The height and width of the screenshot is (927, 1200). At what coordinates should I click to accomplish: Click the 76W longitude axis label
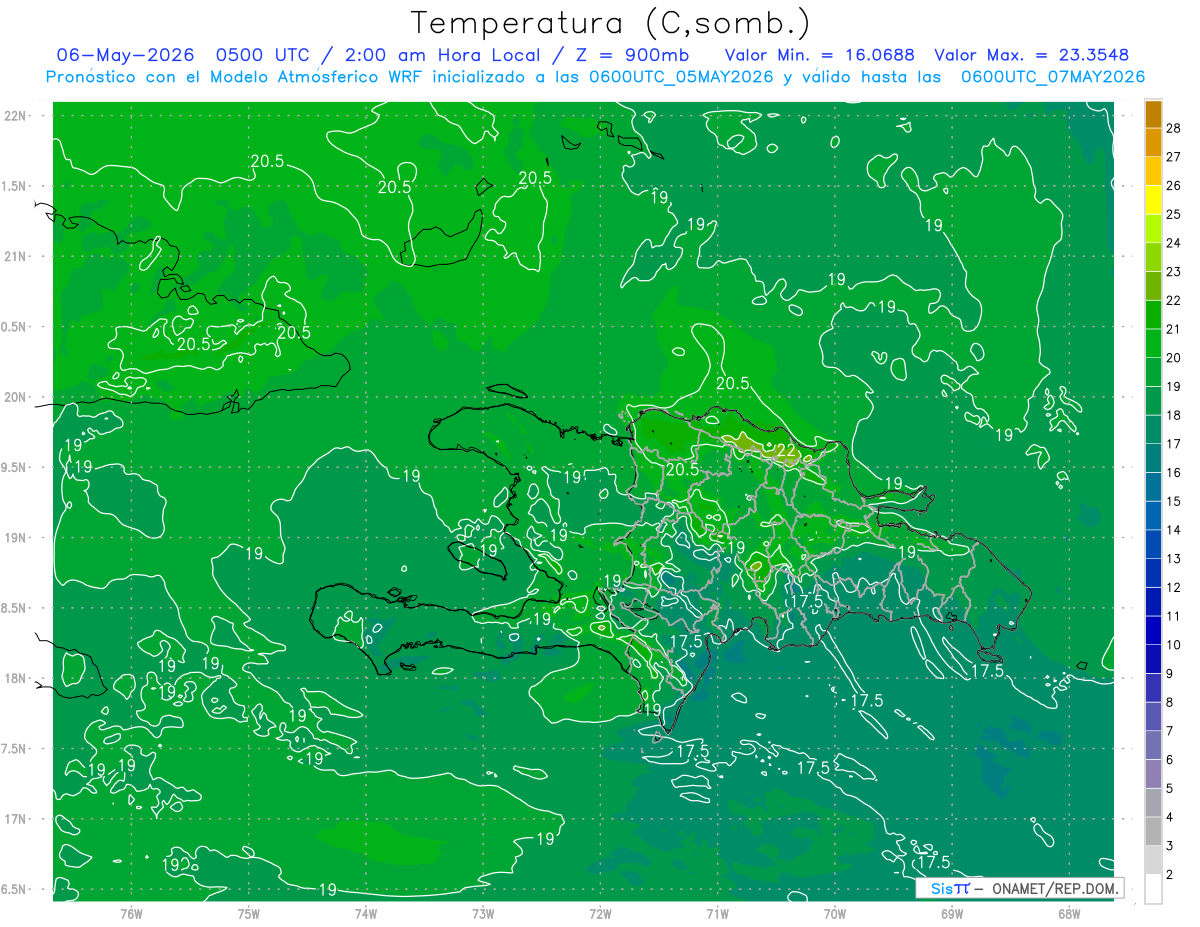(x=131, y=913)
